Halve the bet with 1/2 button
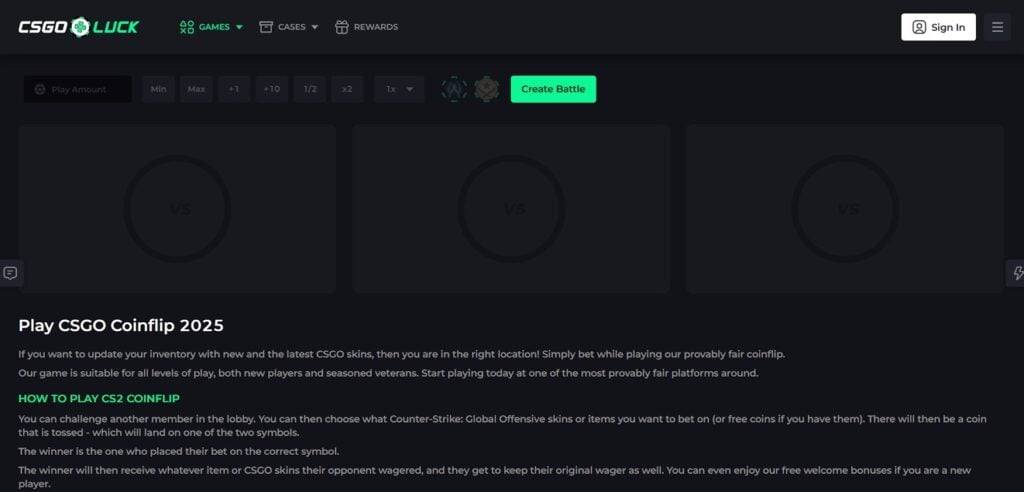The image size is (1024, 492). (x=310, y=89)
